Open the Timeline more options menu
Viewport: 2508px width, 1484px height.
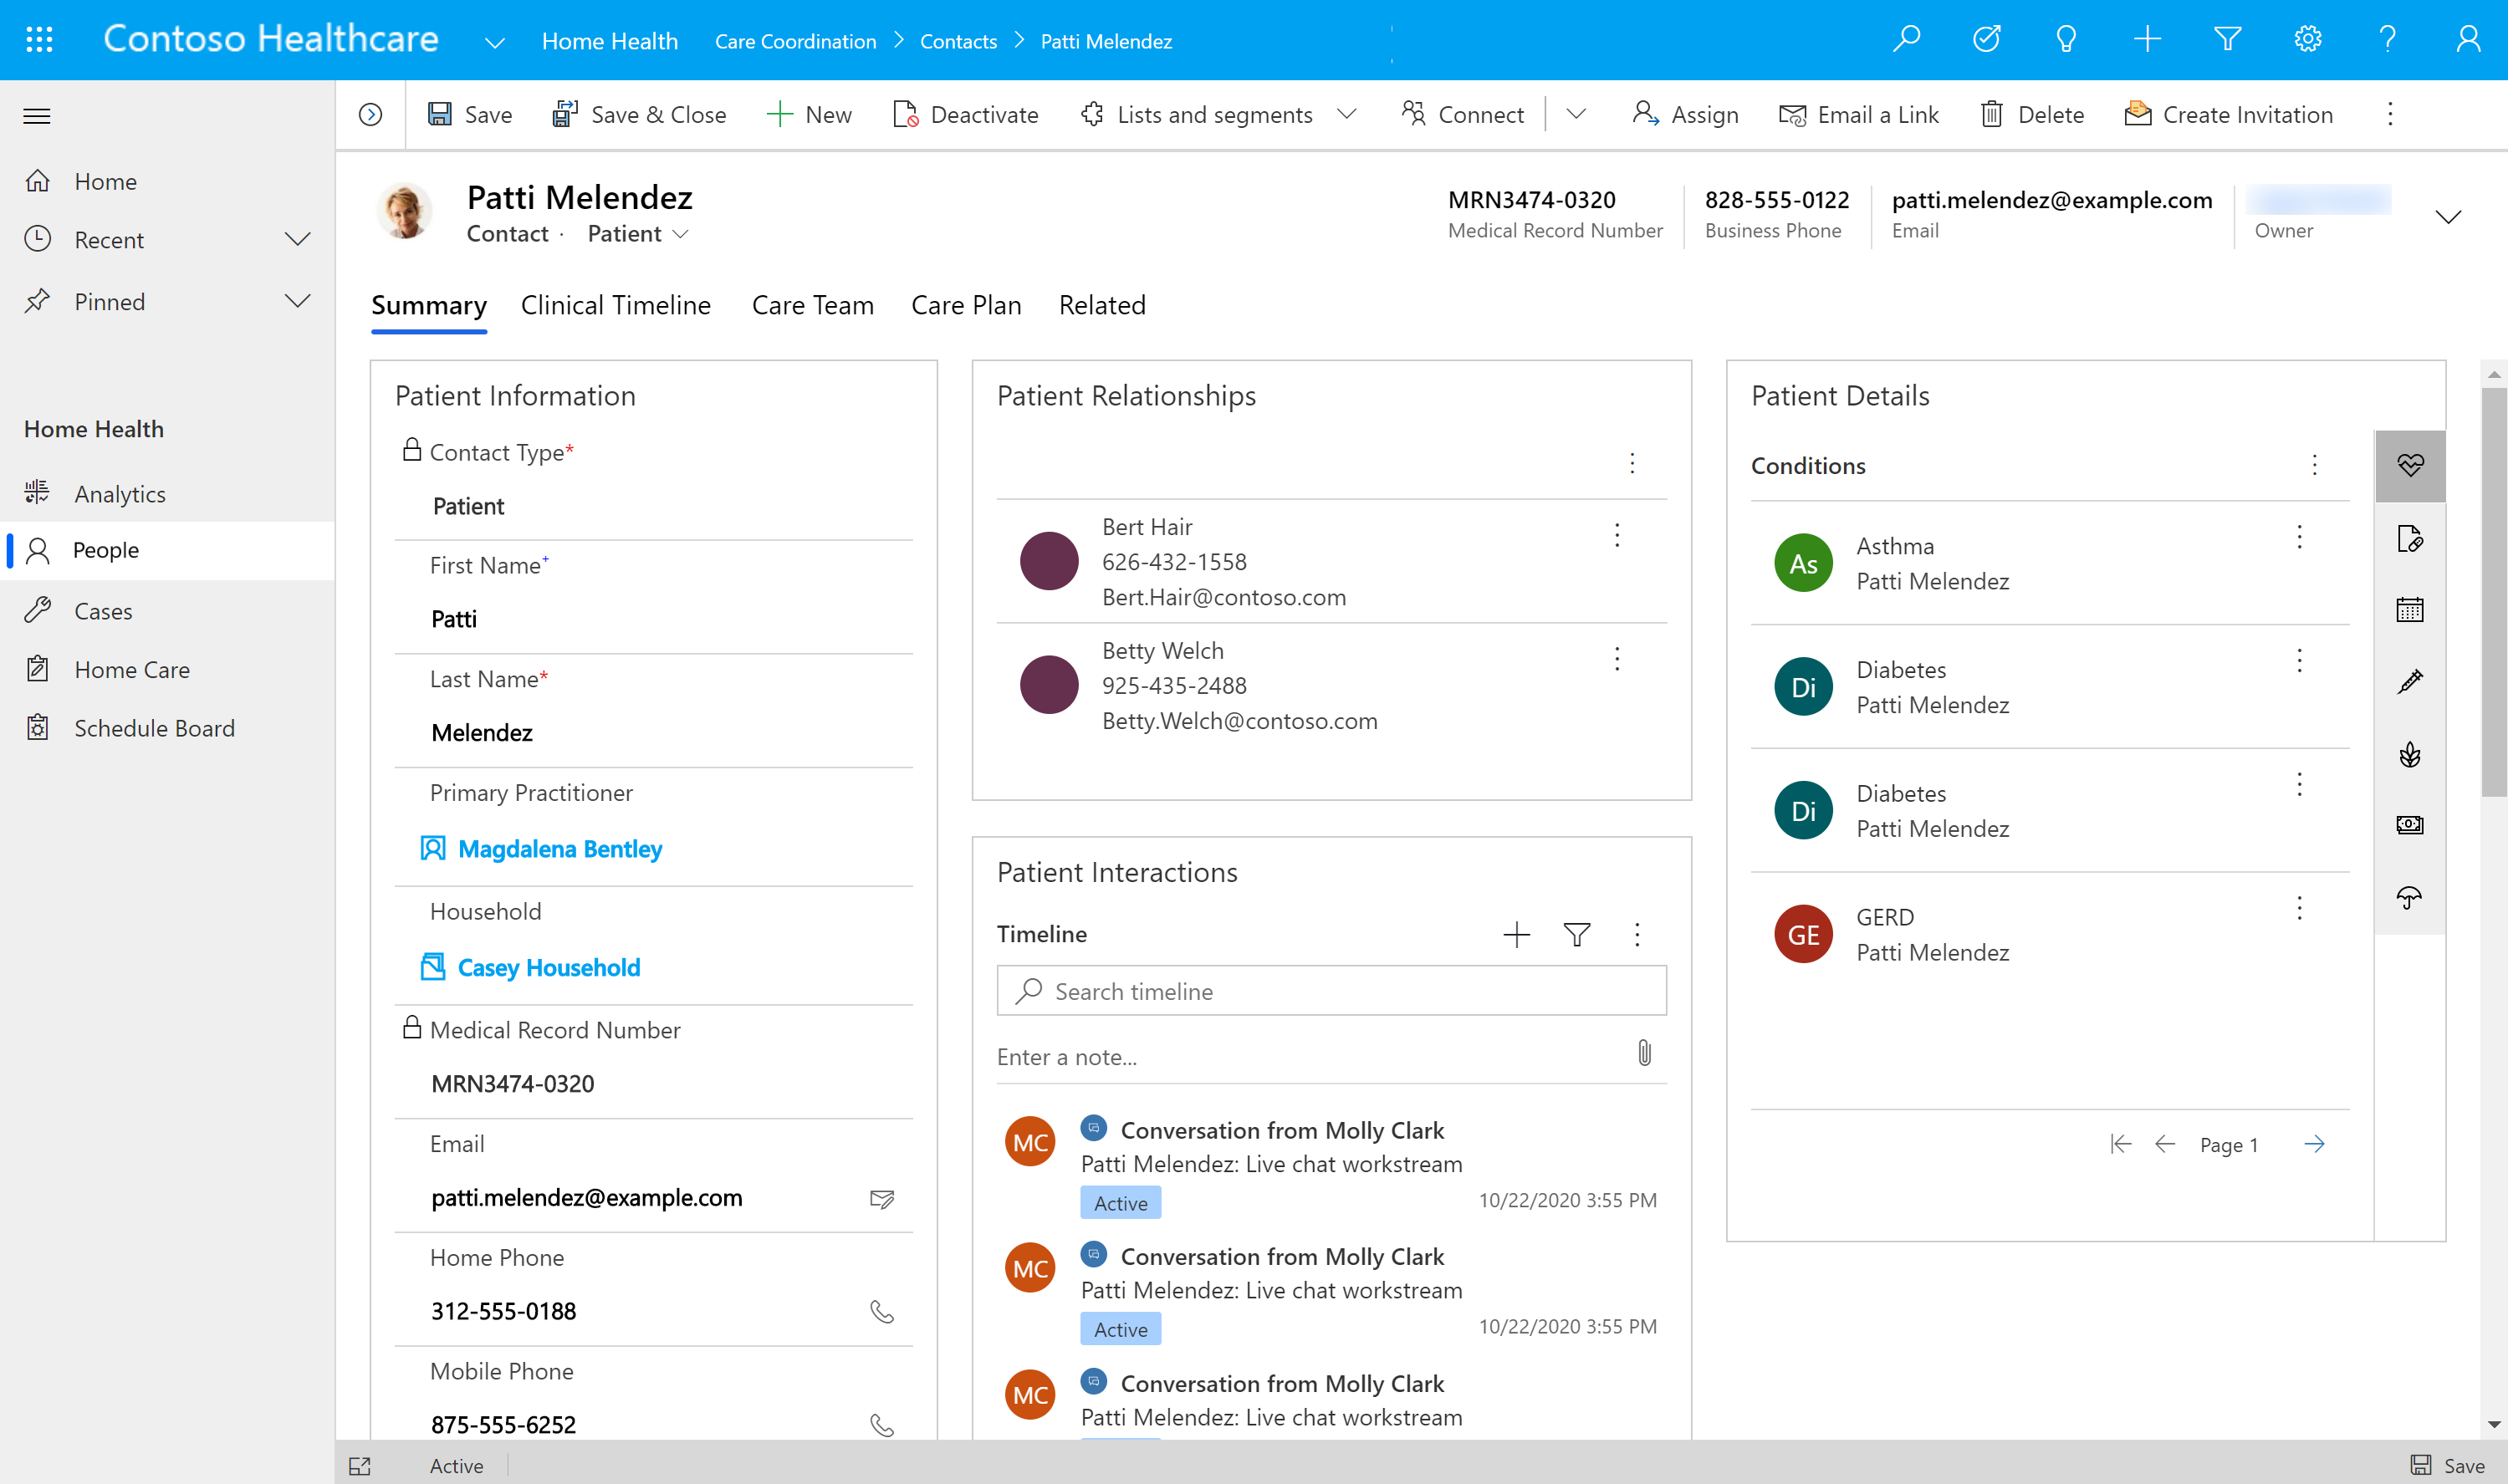click(1637, 934)
